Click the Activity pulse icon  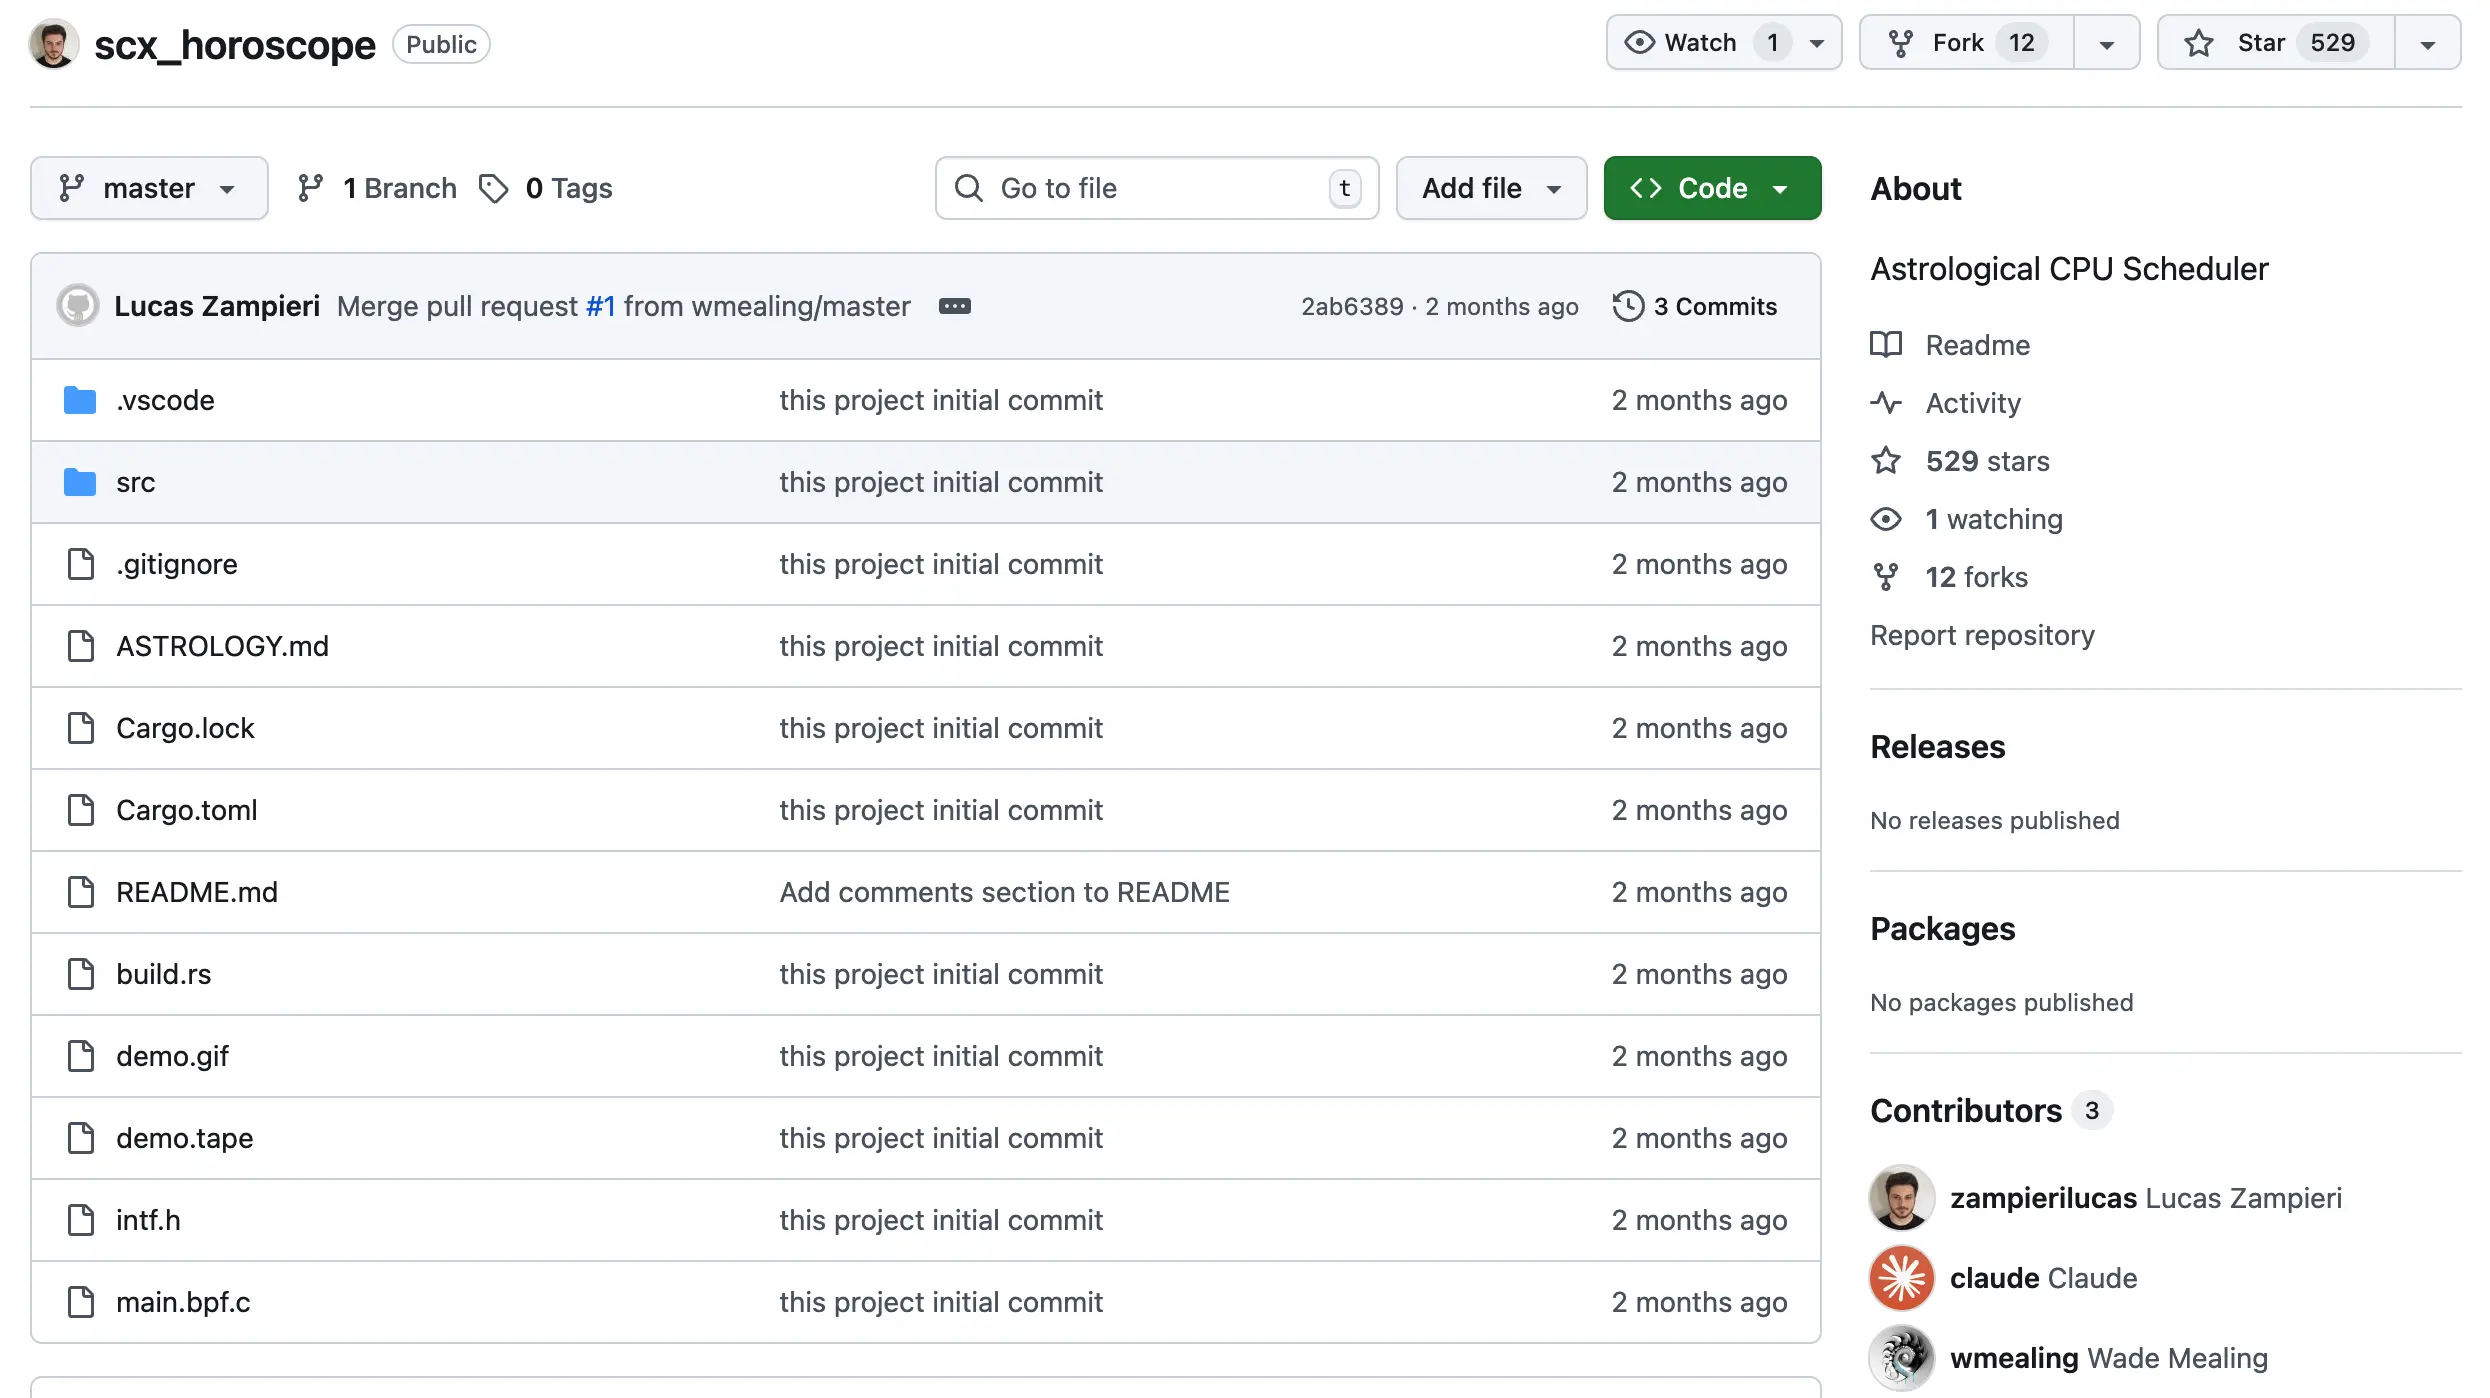click(1886, 403)
